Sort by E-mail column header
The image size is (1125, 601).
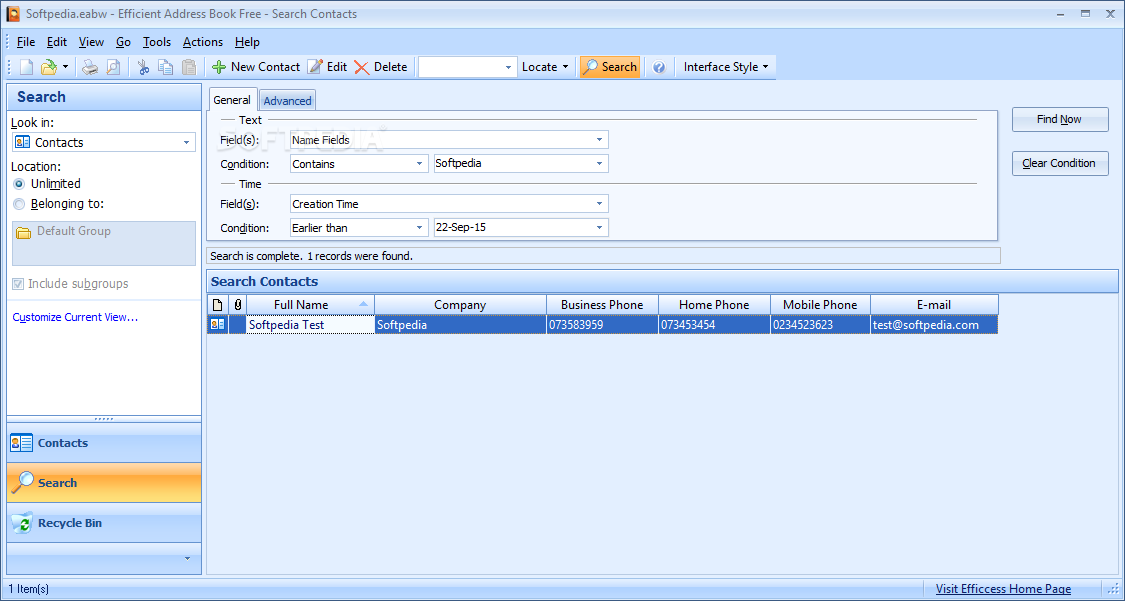tap(933, 305)
